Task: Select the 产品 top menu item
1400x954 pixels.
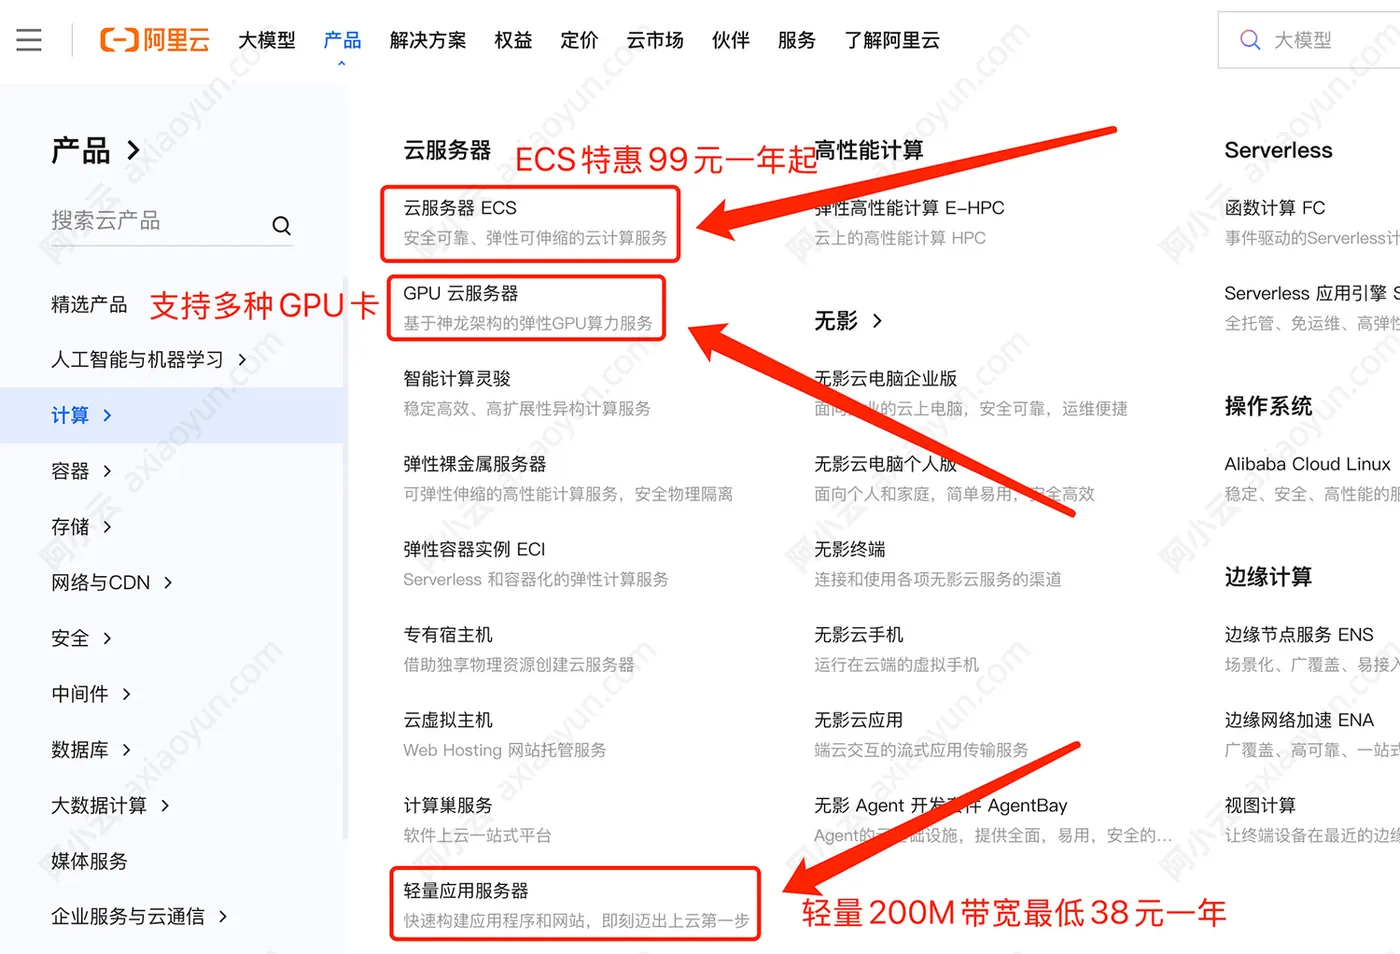Action: [342, 40]
